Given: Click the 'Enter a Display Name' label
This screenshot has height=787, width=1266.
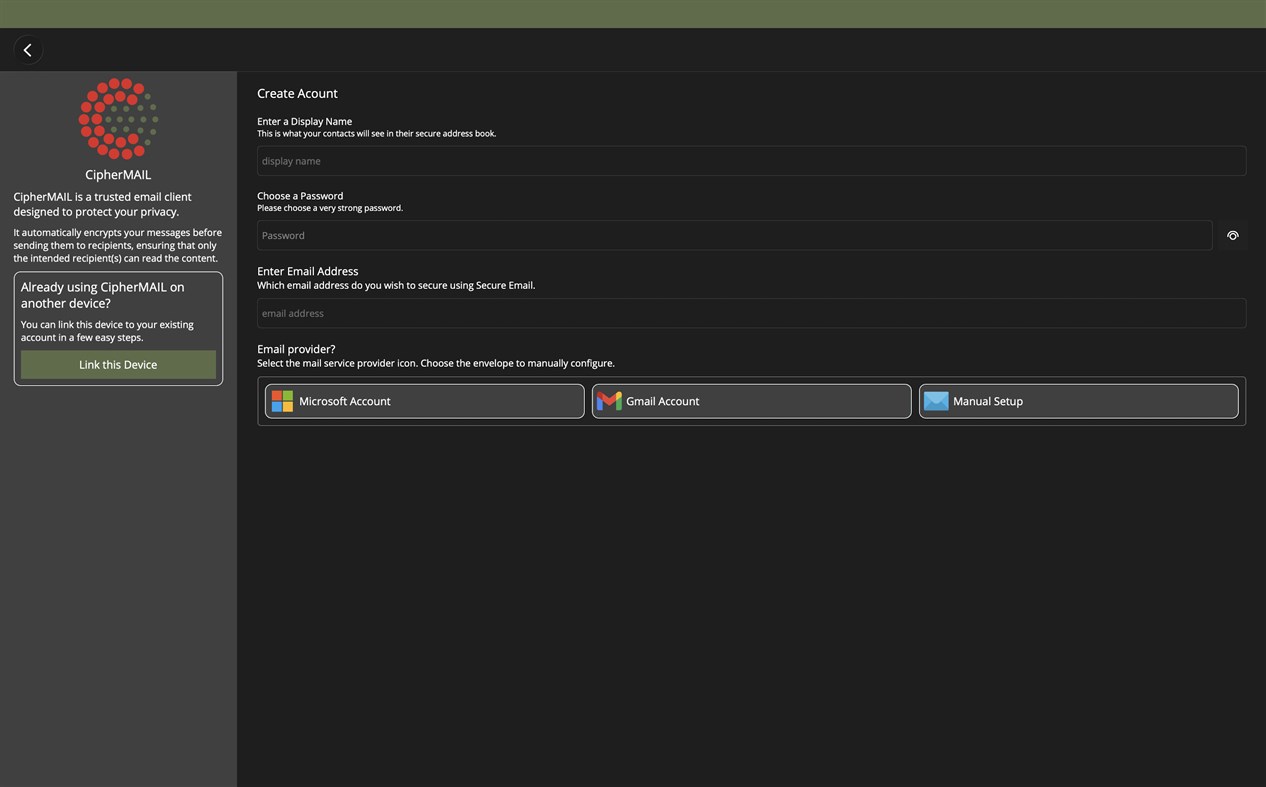Looking at the screenshot, I should [x=304, y=121].
